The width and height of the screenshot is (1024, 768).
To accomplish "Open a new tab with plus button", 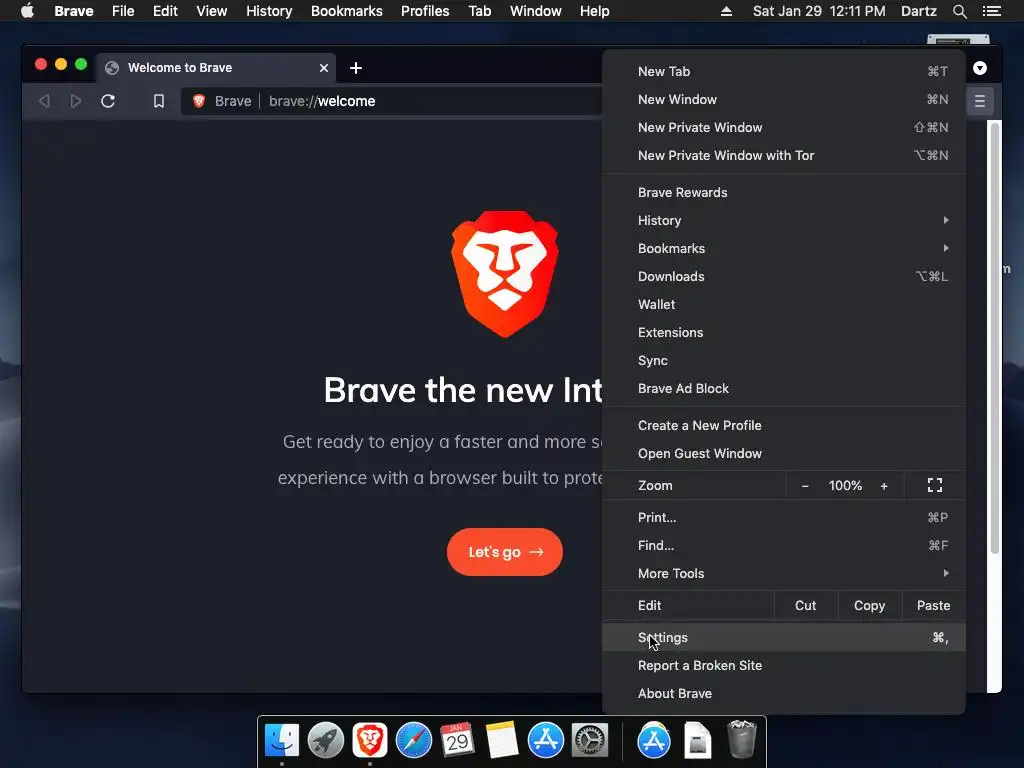I will [356, 68].
